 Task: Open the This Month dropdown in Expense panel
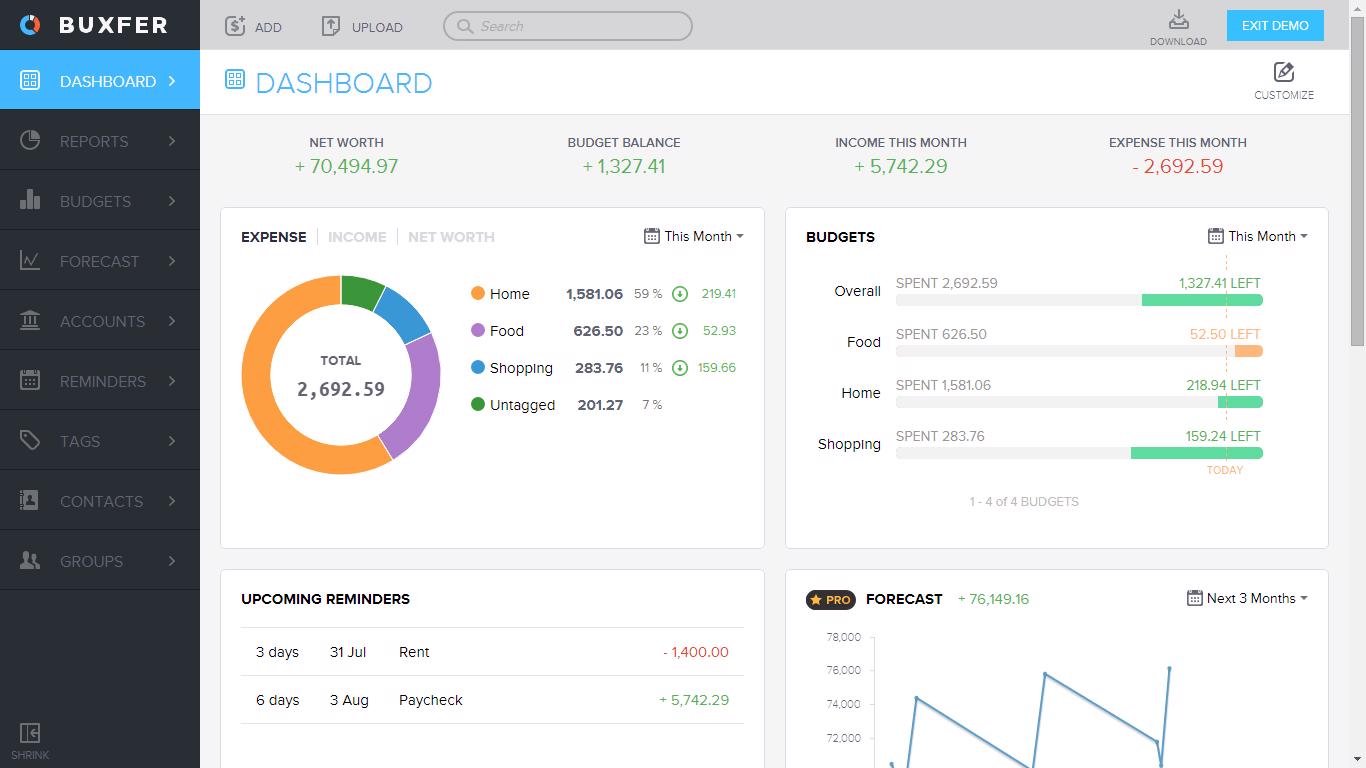pyautogui.click(x=694, y=236)
